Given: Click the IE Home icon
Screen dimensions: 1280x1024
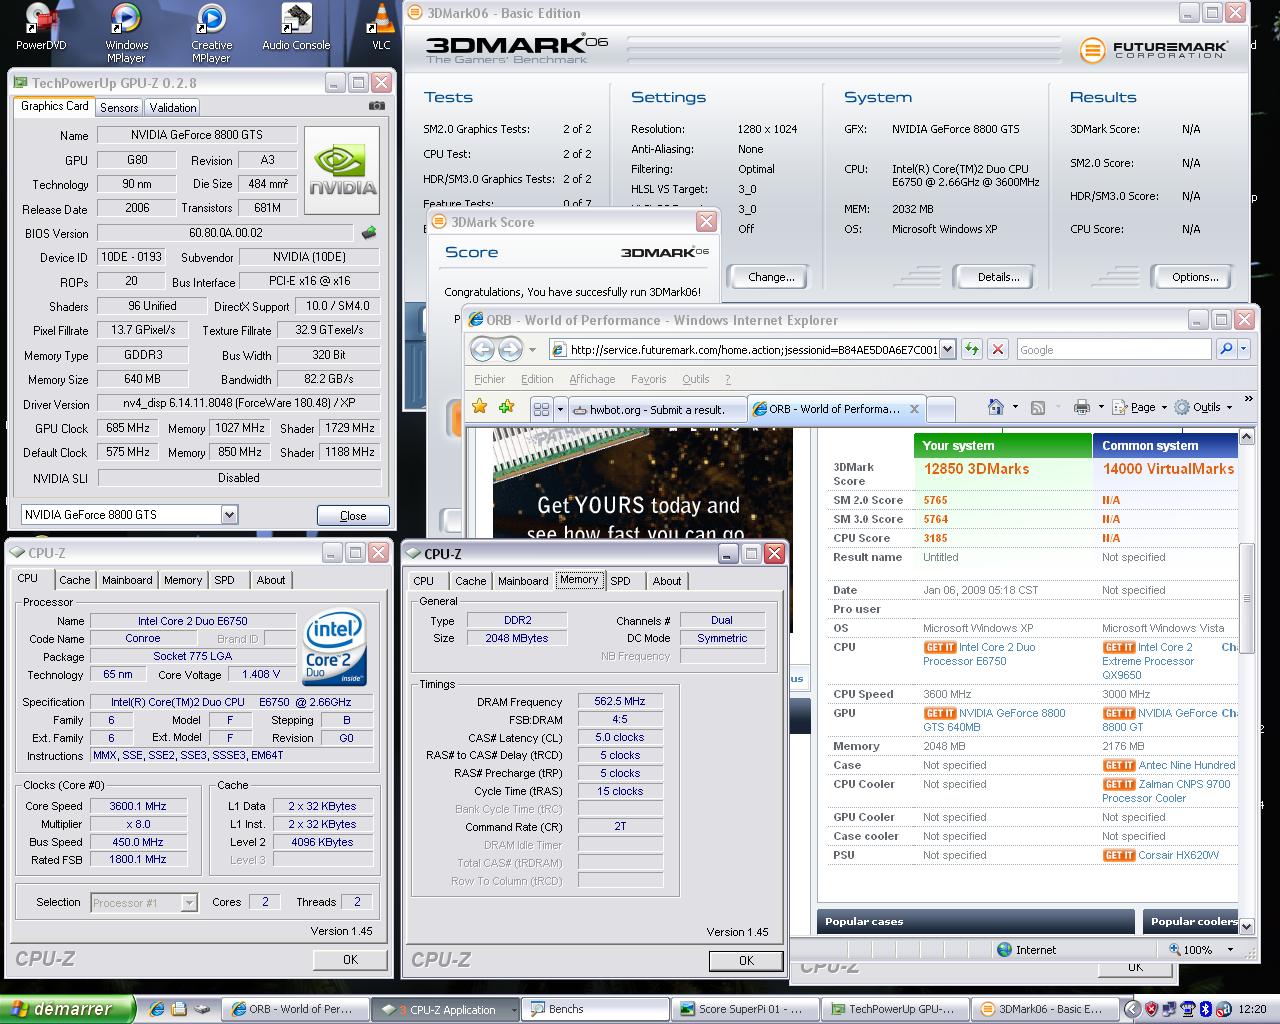Looking at the screenshot, I should point(995,407).
